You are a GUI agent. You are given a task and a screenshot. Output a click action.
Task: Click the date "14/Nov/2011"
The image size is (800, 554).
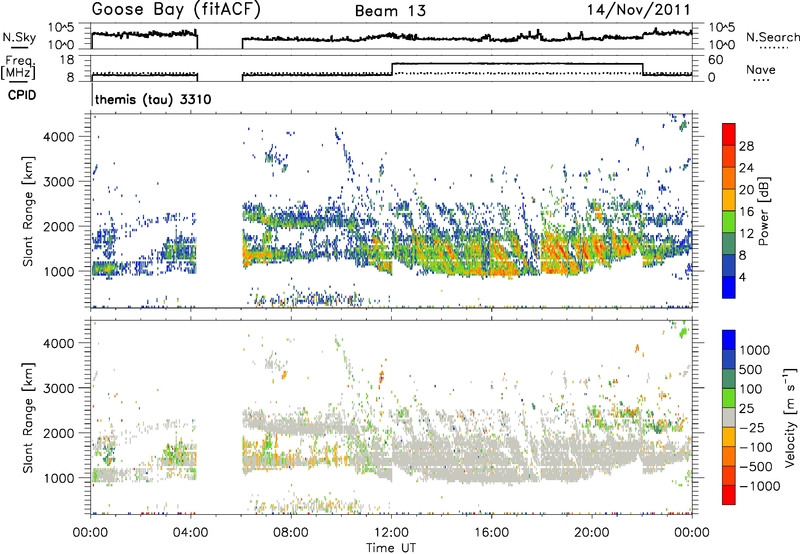[639, 10]
